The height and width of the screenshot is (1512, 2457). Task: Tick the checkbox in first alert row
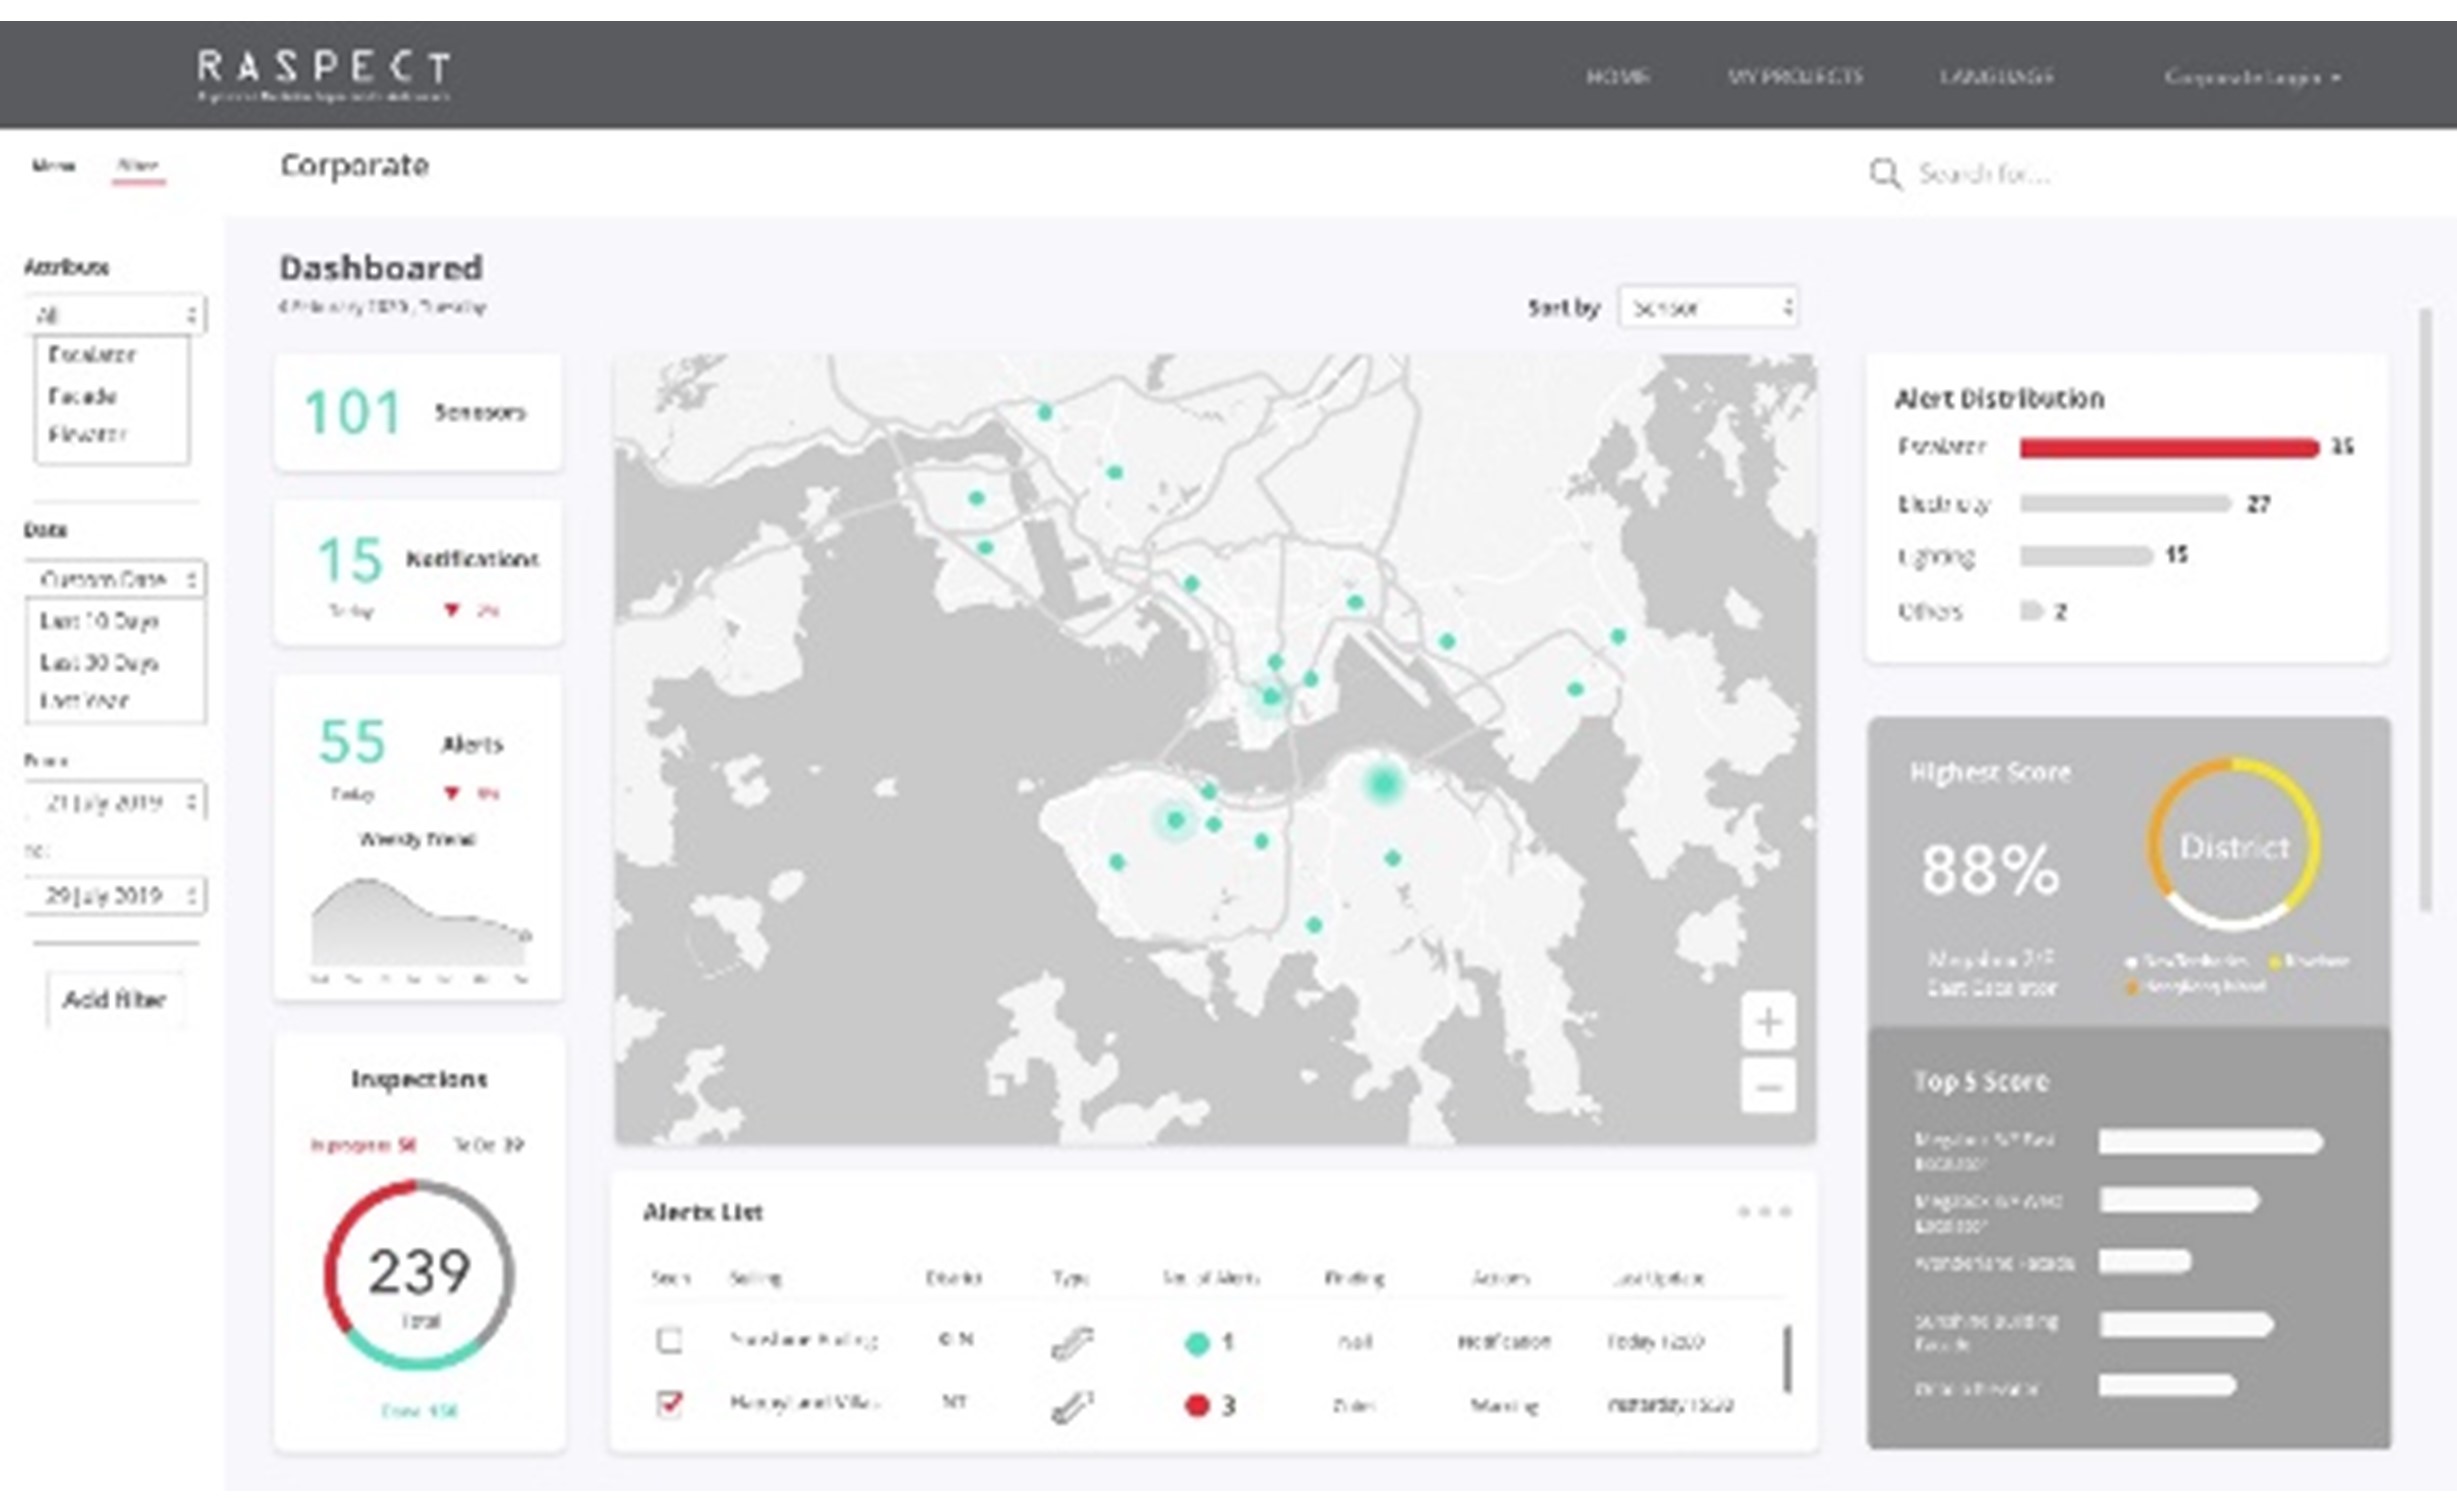tap(669, 1340)
